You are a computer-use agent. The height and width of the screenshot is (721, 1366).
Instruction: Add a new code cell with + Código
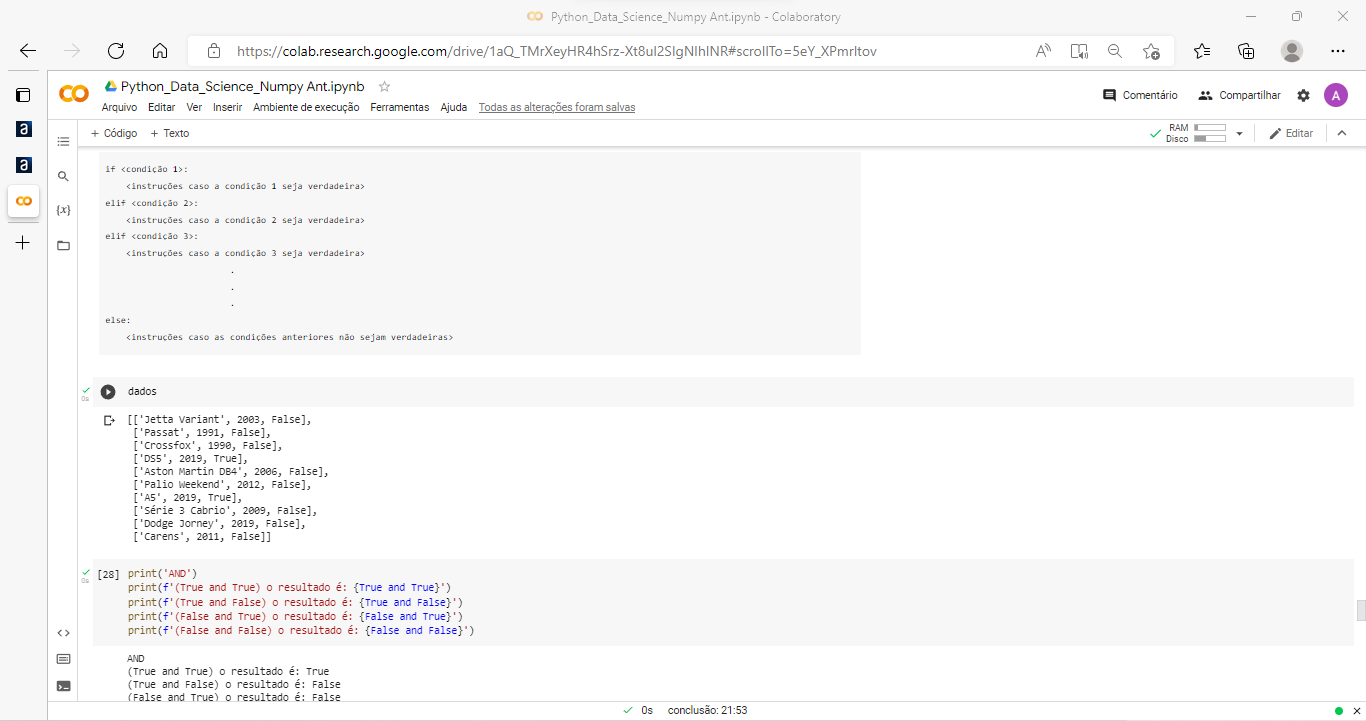(x=114, y=133)
